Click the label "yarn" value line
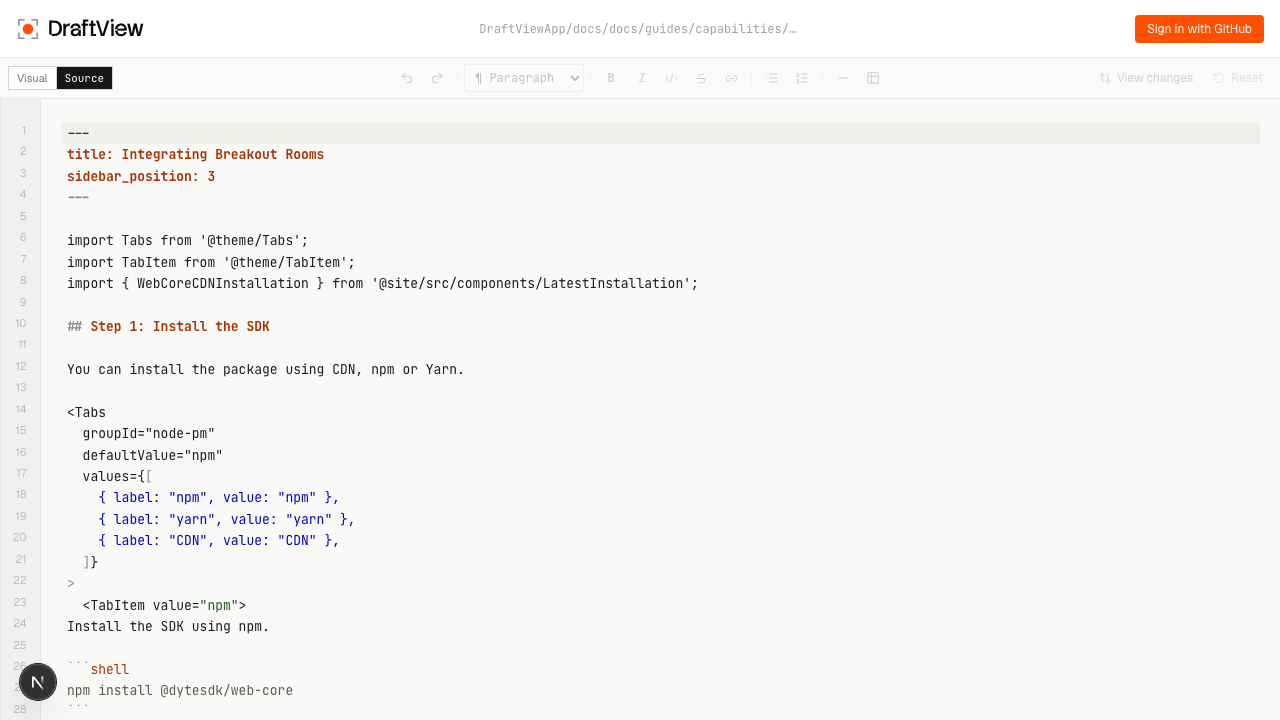The height and width of the screenshot is (720, 1280). click(227, 520)
